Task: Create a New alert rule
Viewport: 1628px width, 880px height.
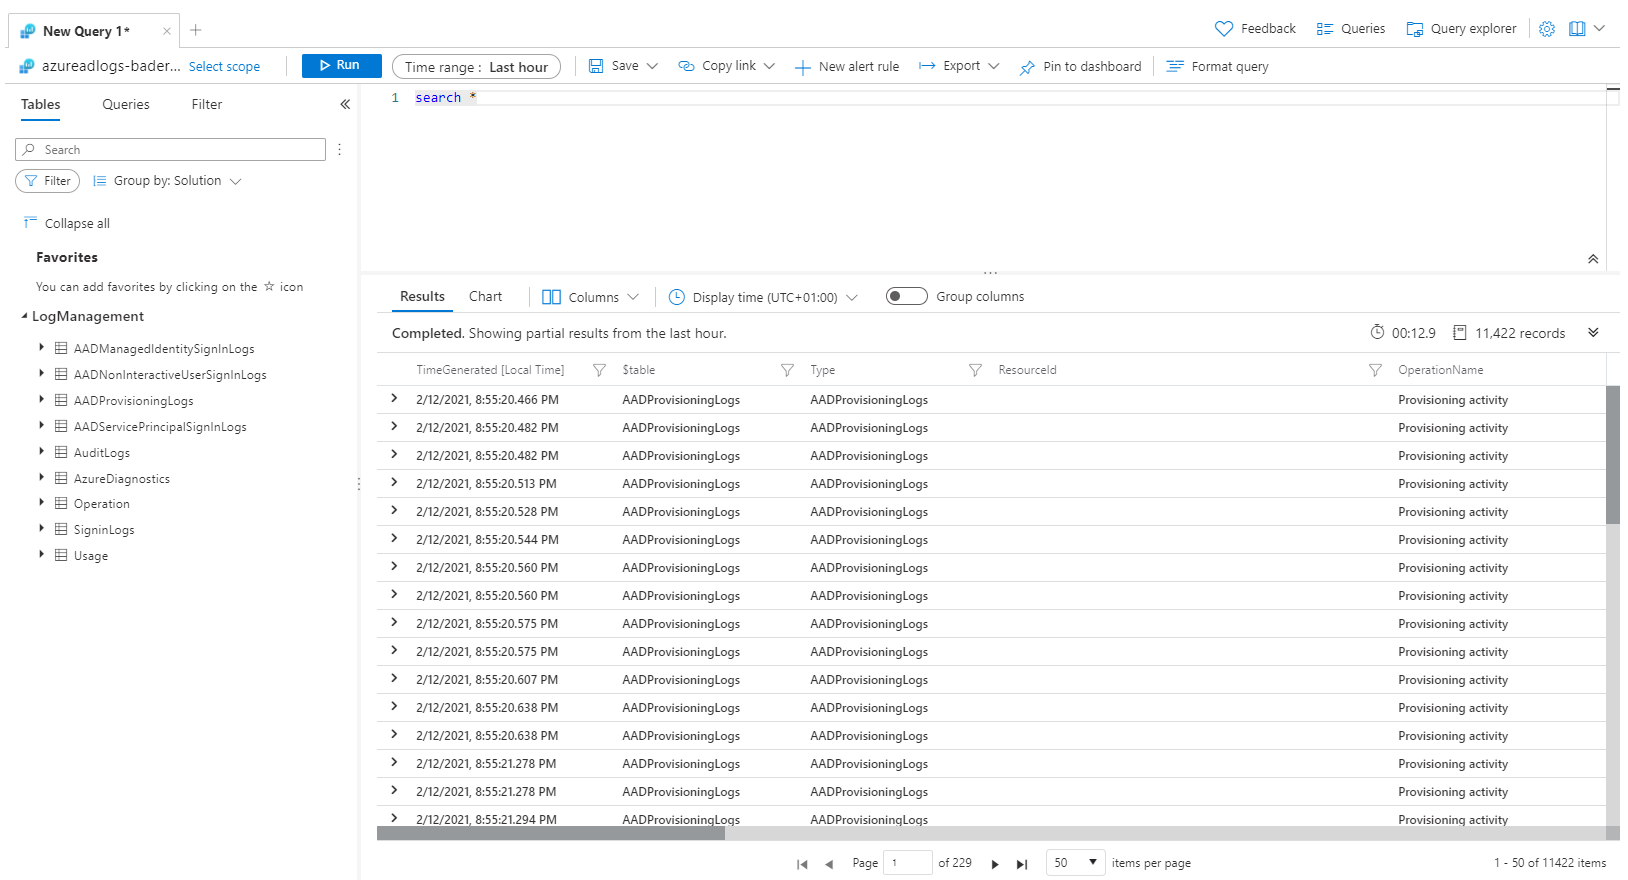Action: (x=846, y=67)
